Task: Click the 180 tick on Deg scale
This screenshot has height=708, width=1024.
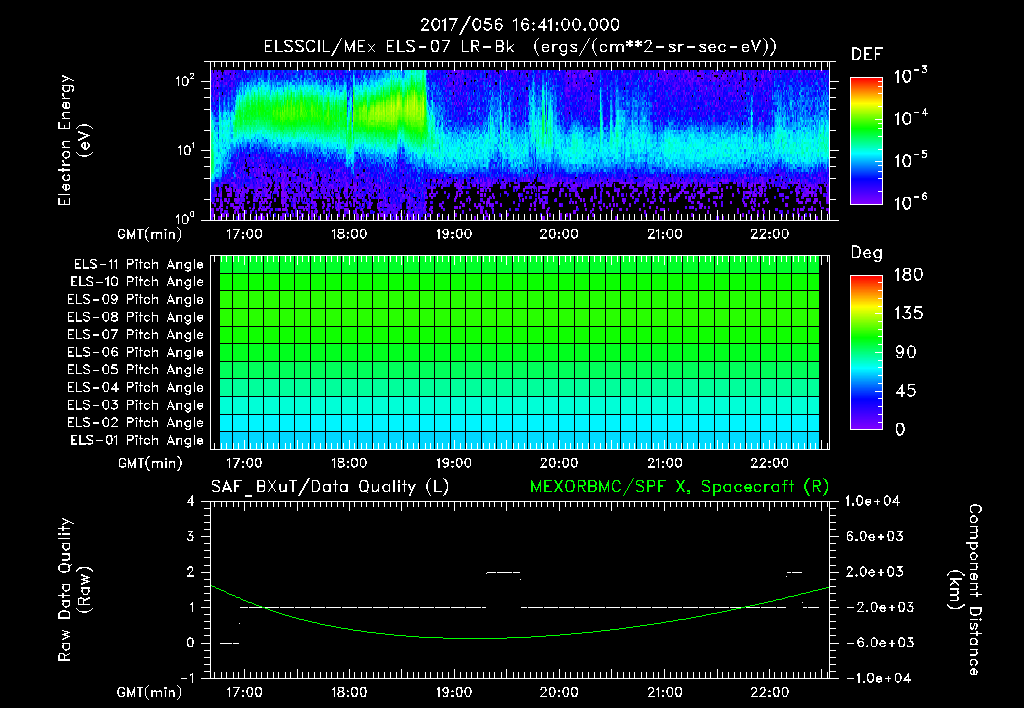Action: tap(908, 275)
